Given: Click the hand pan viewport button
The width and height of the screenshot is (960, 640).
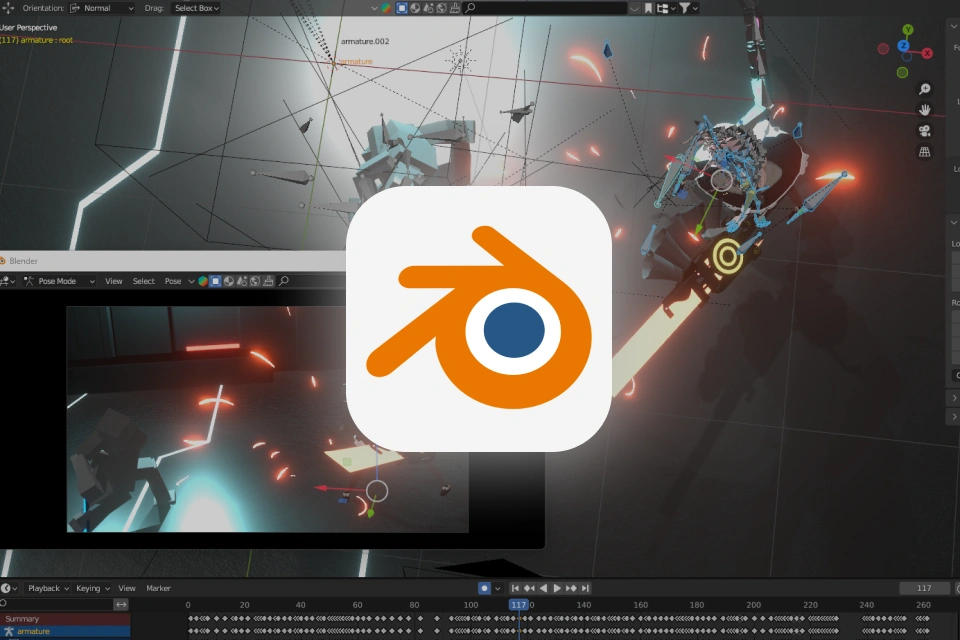Looking at the screenshot, I should point(924,110).
